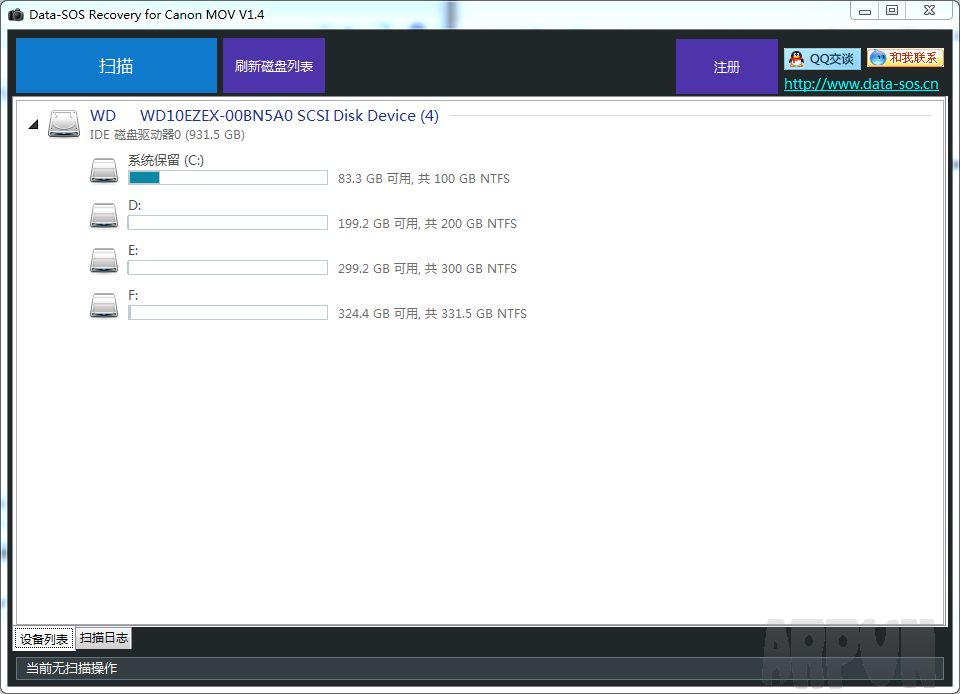Click the 'D:' drive letter label

[x=135, y=206]
